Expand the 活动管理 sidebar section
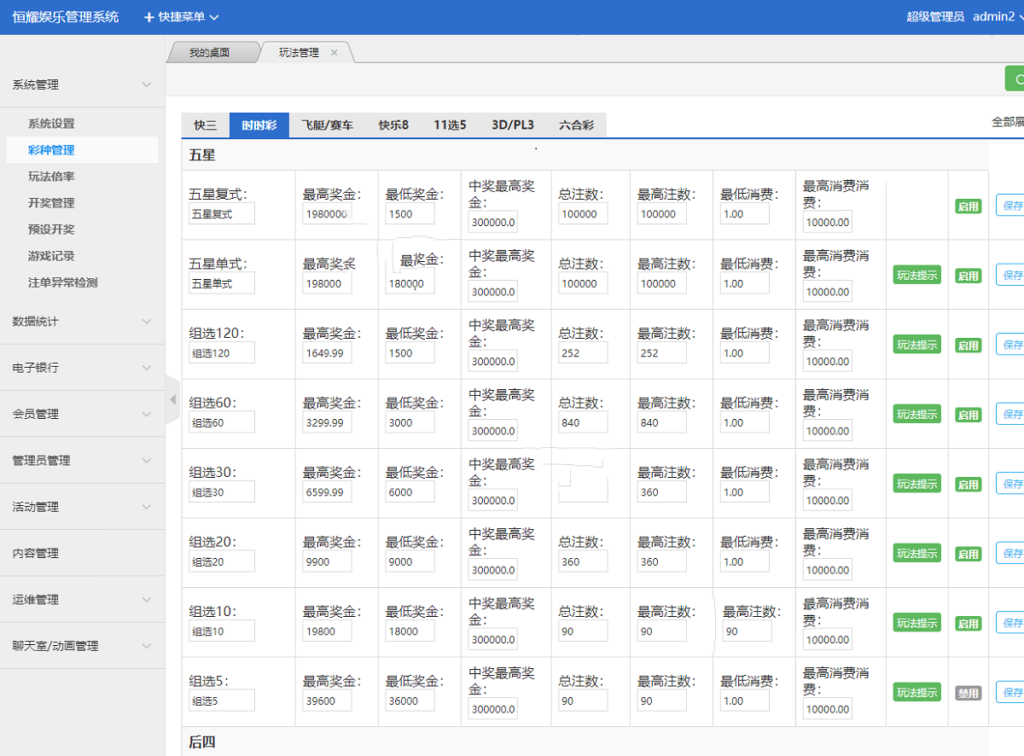Screen dimensions: 1024x756 pos(82,507)
